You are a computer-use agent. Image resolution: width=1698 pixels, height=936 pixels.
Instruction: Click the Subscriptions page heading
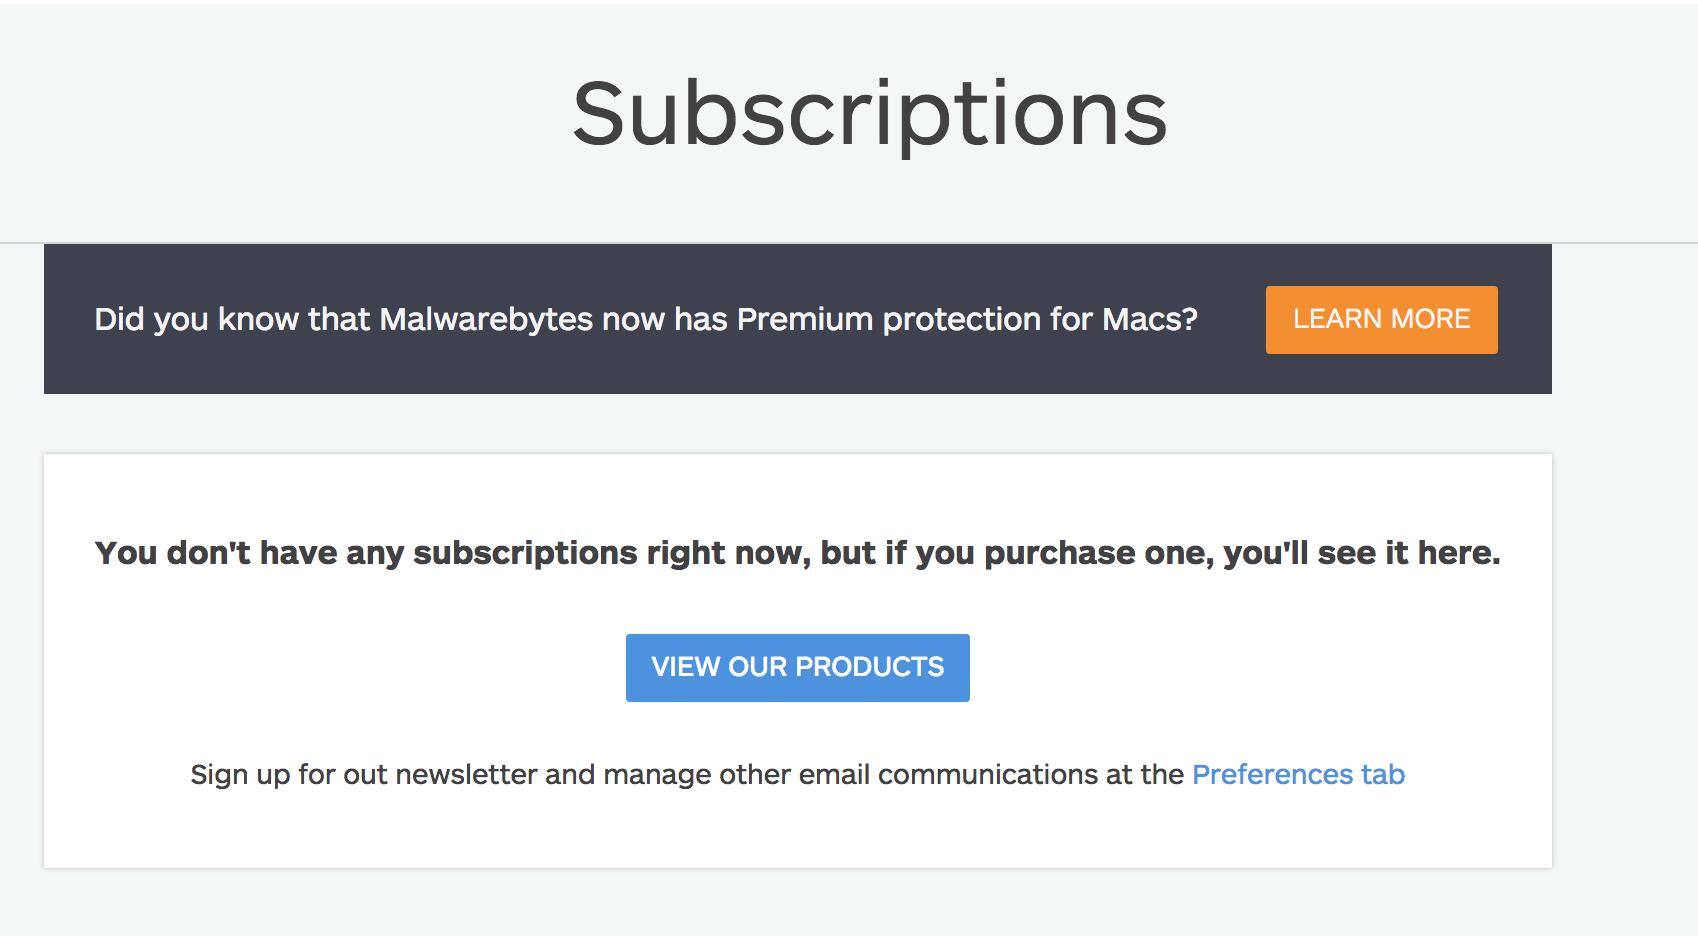869,113
